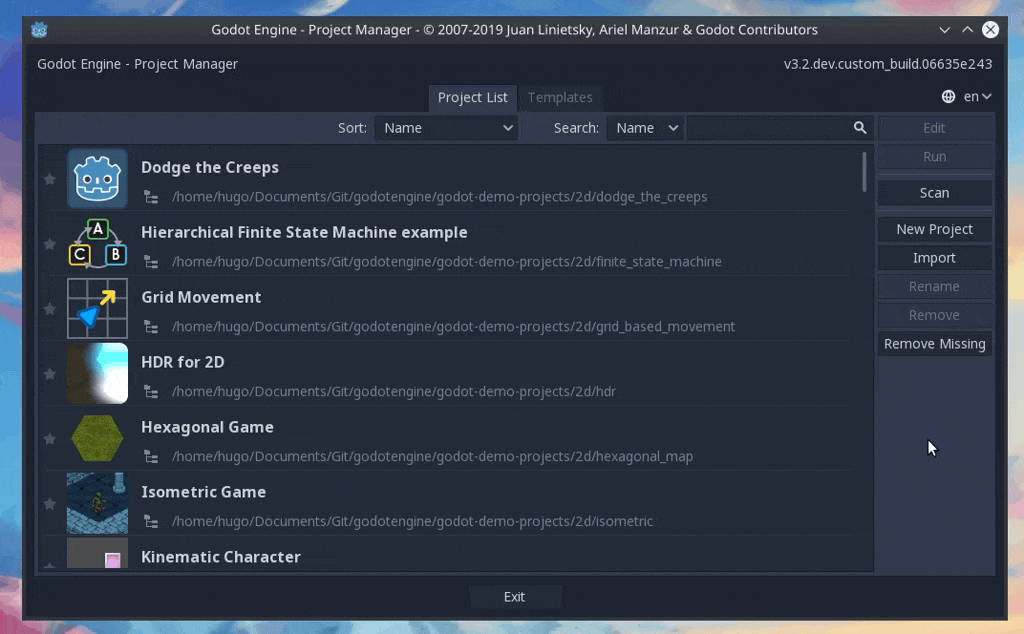Click the New Project button

[934, 229]
